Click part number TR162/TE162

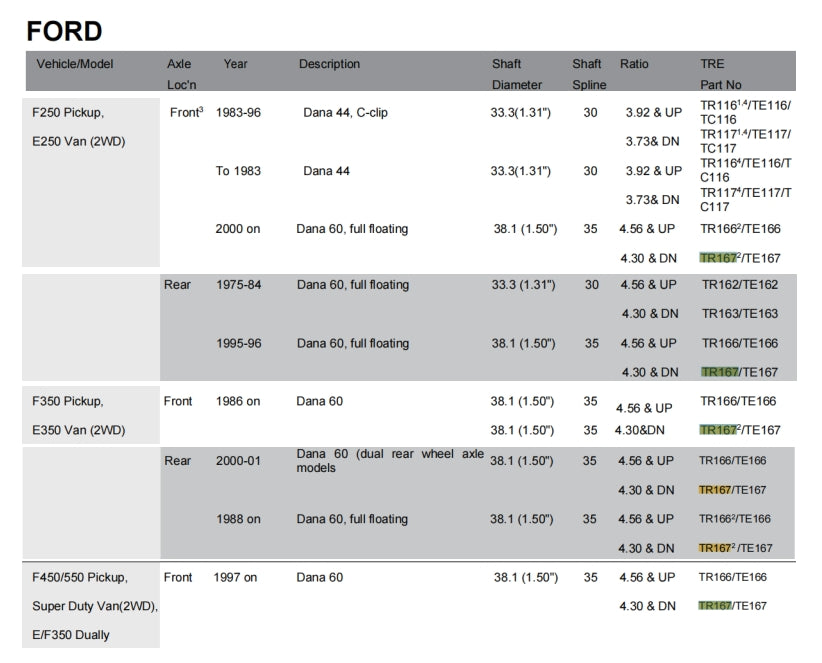click(739, 285)
